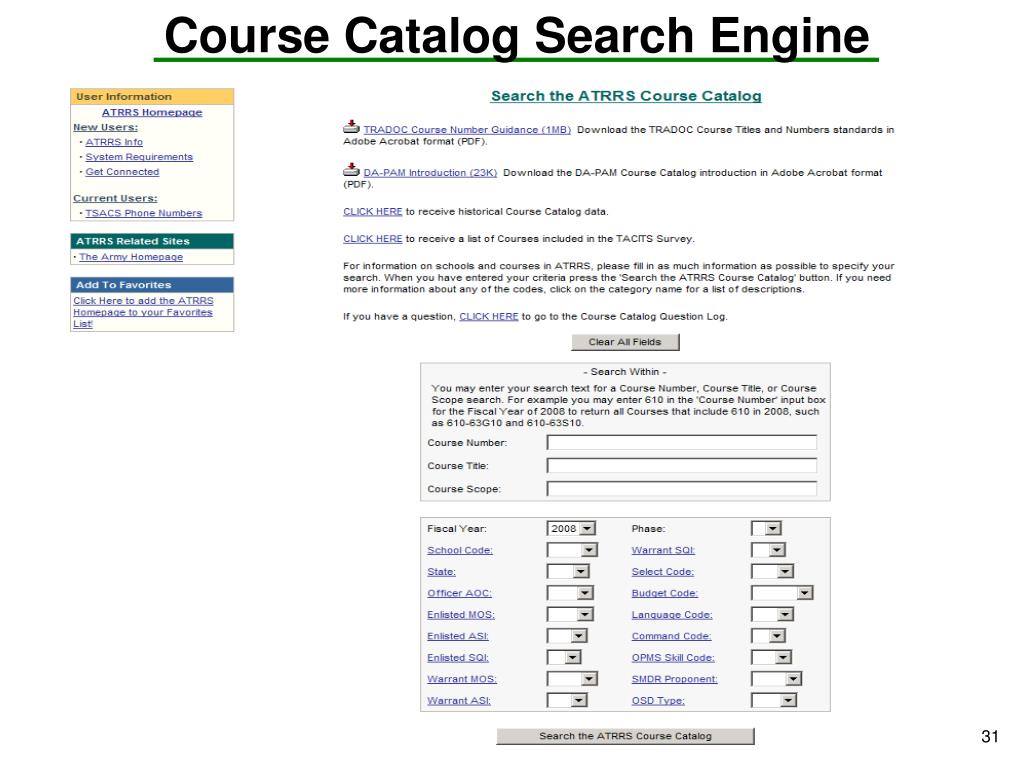Click the ATRRS Related Sites panel header
Viewport: 1024px width, 768px height.
152,241
